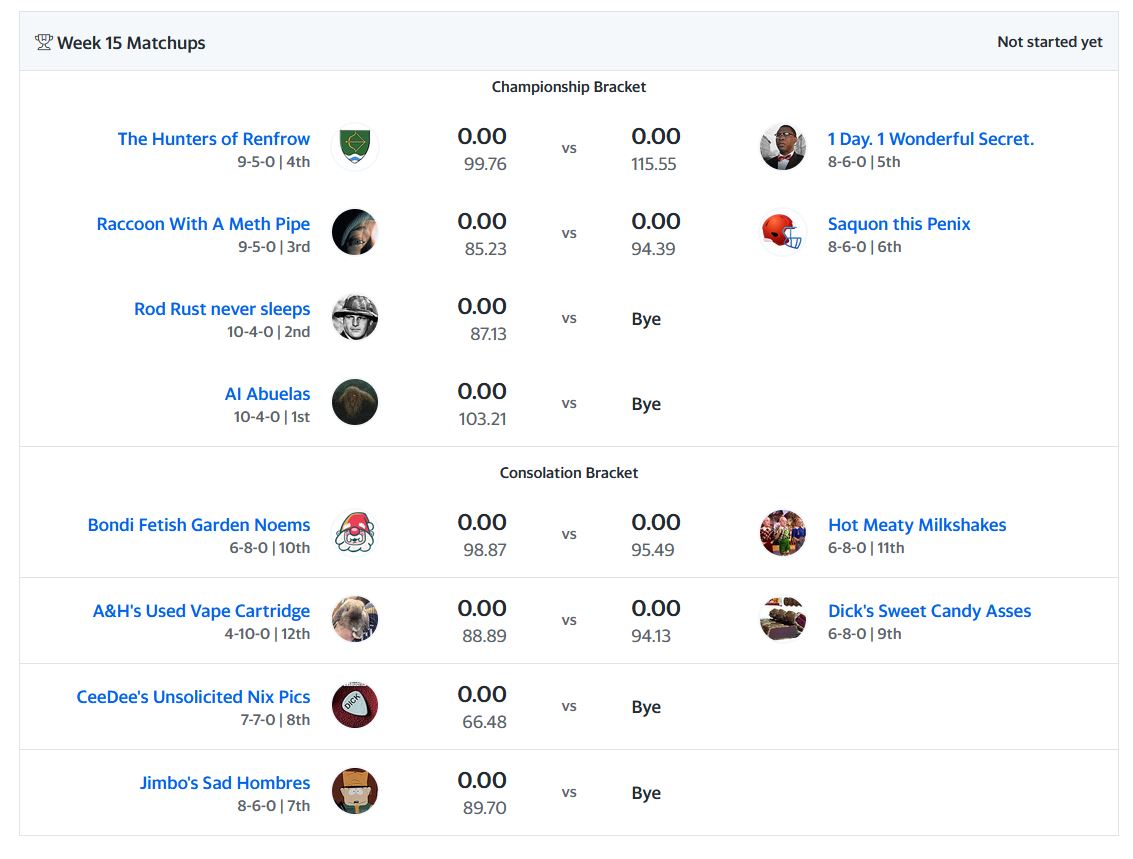The image size is (1133, 859).
Task: Open The Hunters of Renfrow team page
Action: point(213,139)
